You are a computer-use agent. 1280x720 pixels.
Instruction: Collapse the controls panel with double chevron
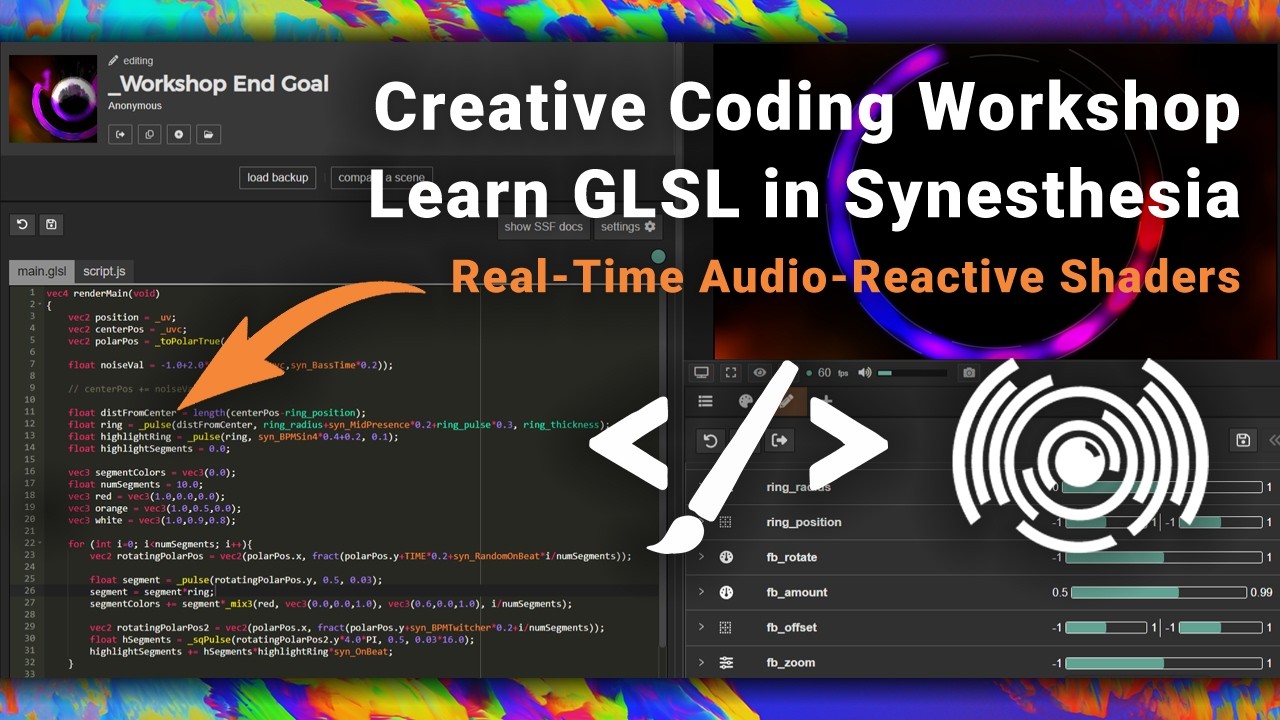[x=1273, y=440]
